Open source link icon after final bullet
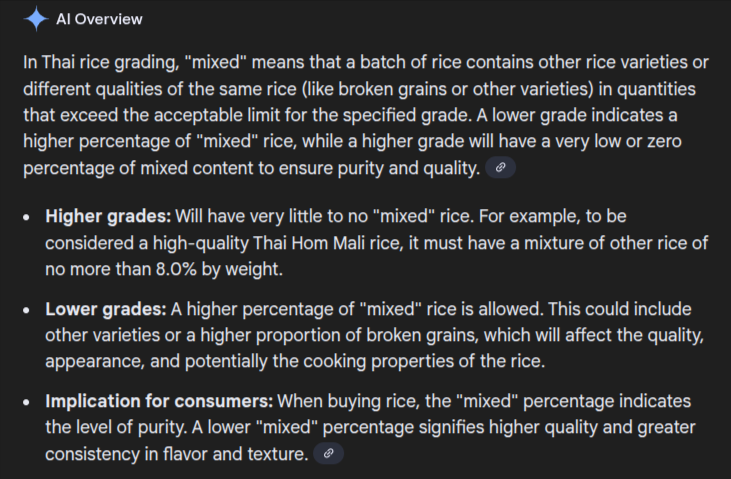Screen dimensions: 731x479 [x=328, y=454]
